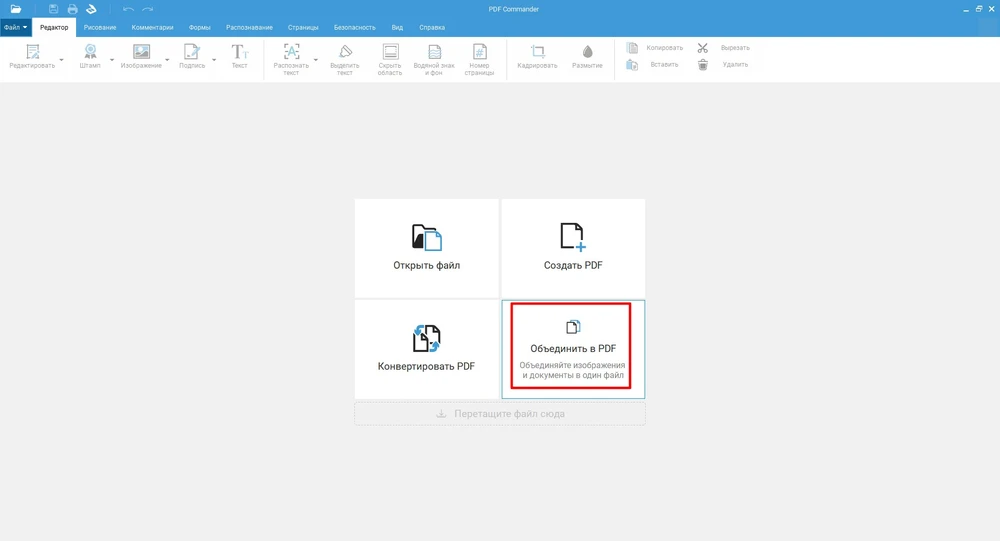The width and height of the screenshot is (1000, 541).
Task: Click the Открыть файл tile
Action: coord(426,247)
